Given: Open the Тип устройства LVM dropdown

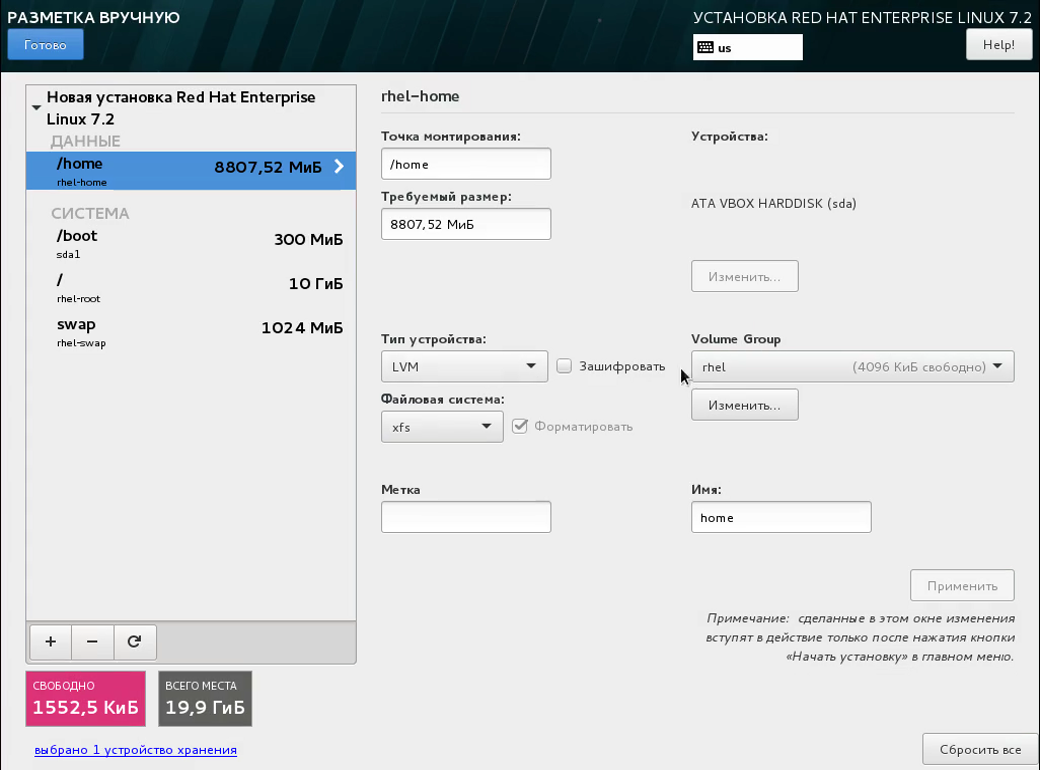Looking at the screenshot, I should [x=464, y=366].
